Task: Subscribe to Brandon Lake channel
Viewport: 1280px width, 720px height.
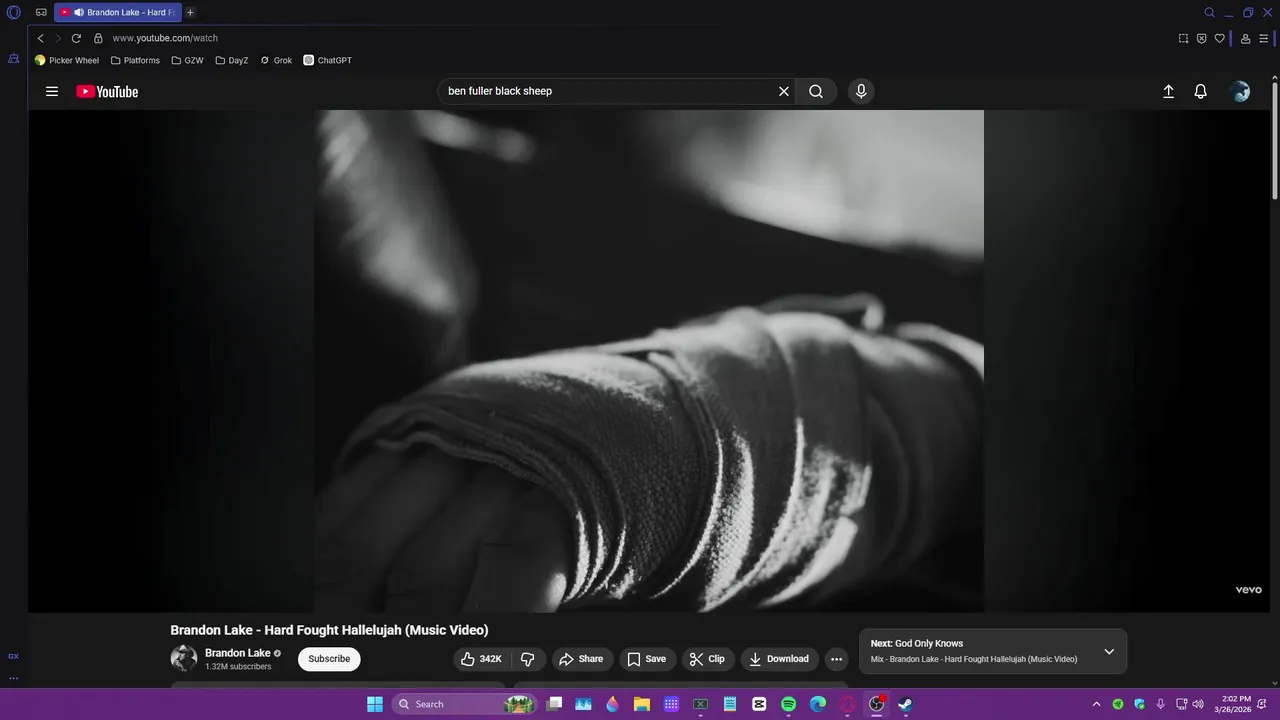Action: [329, 659]
